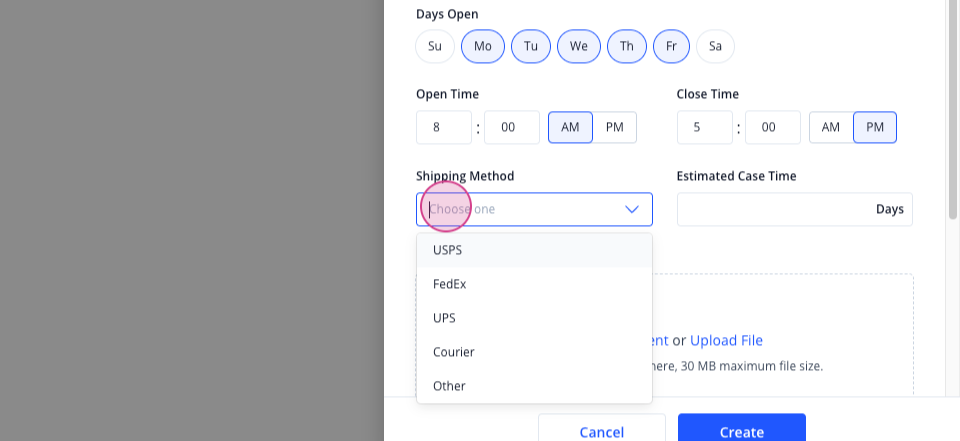Toggle Friday in Days Open
Image resolution: width=960 pixels, height=441 pixels.
[672, 46]
